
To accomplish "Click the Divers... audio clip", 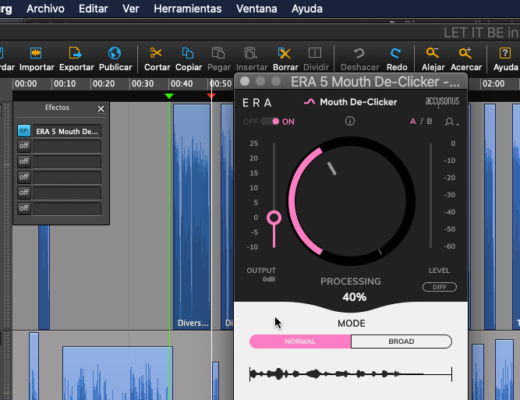I will [x=192, y=217].
